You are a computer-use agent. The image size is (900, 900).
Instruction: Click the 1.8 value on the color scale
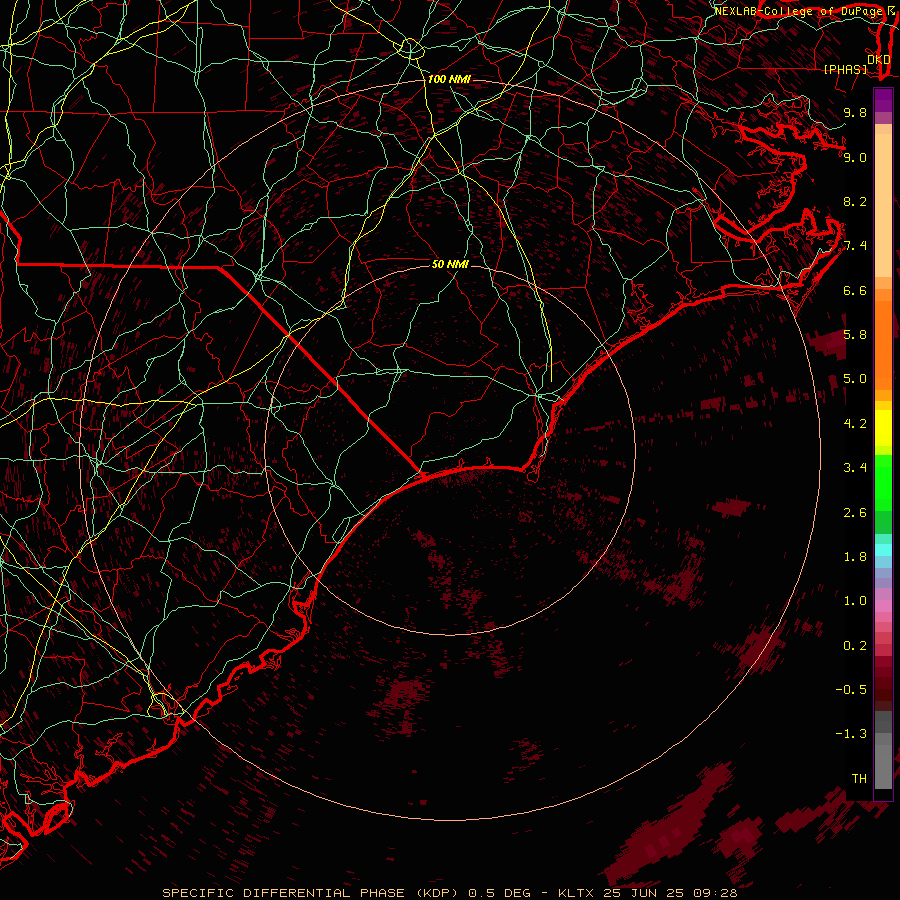point(855,557)
